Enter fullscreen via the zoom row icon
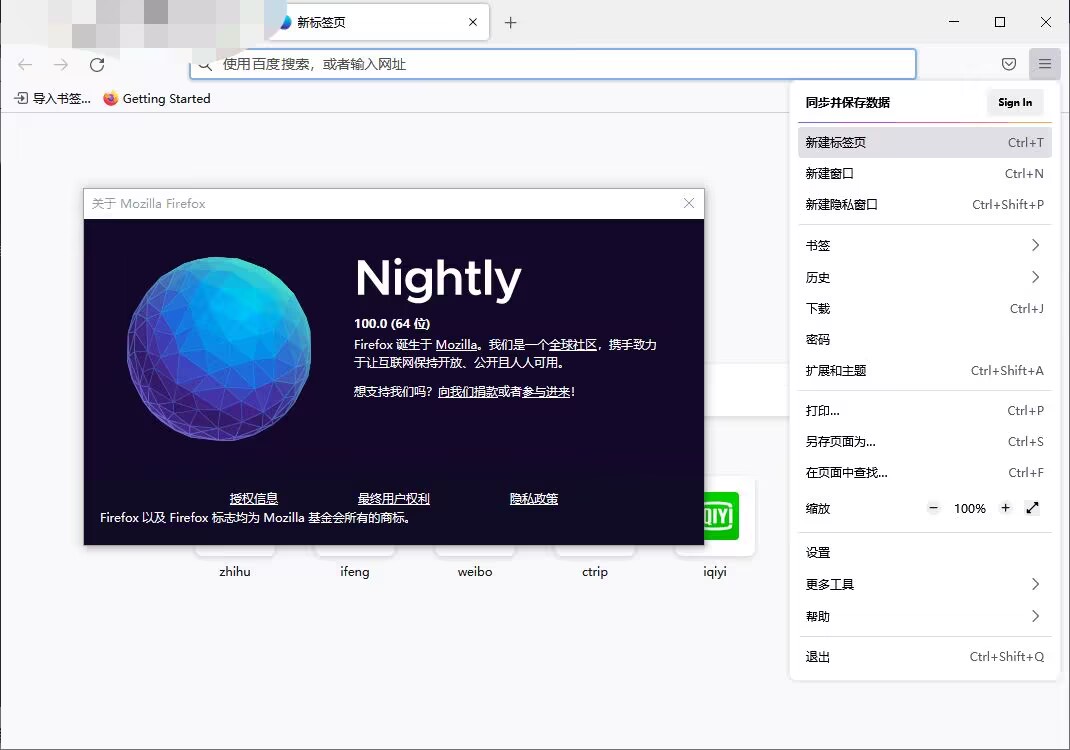1070x750 pixels. point(1032,508)
